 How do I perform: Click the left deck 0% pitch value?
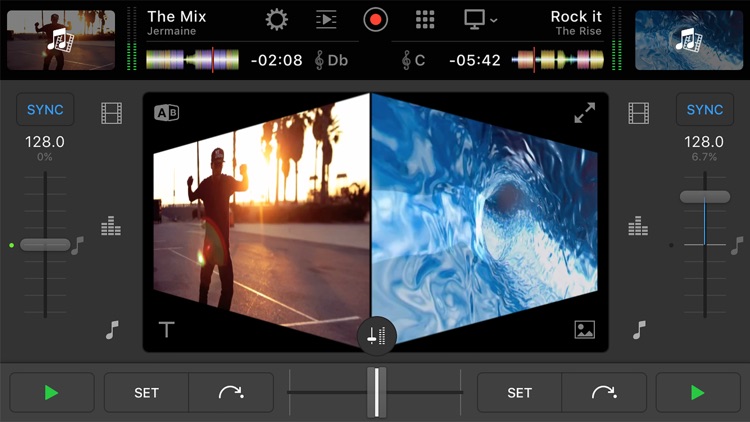click(x=45, y=157)
